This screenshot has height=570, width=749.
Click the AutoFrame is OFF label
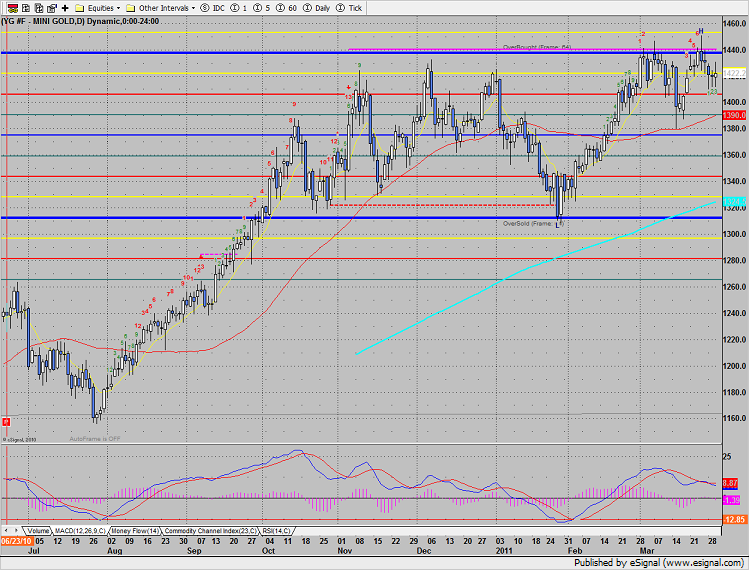click(x=95, y=439)
